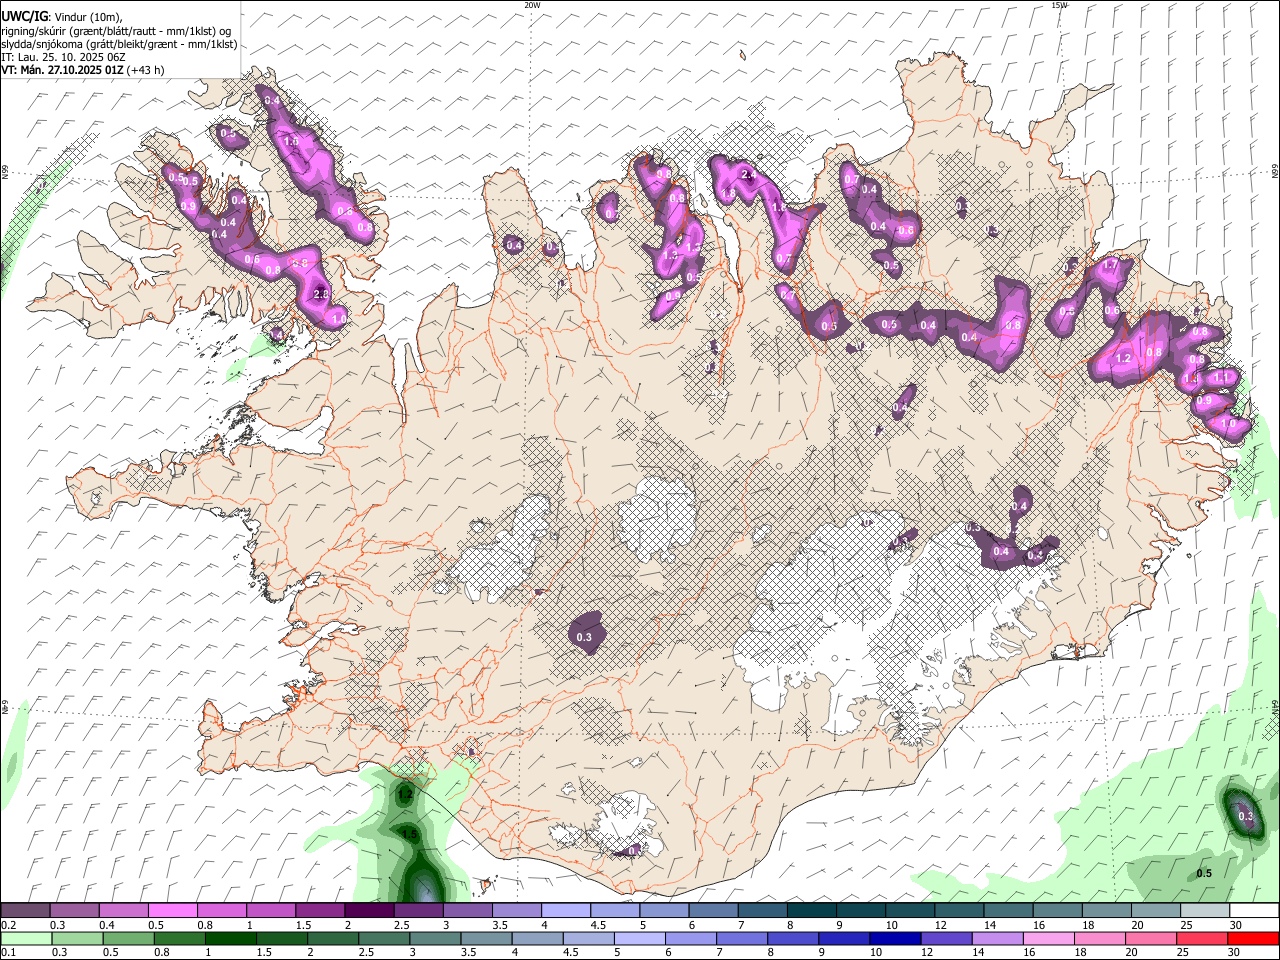Click the palest green rain swatch between 0.1 and 0.3
Viewport: 1280px width, 960px height.
[x=25, y=938]
